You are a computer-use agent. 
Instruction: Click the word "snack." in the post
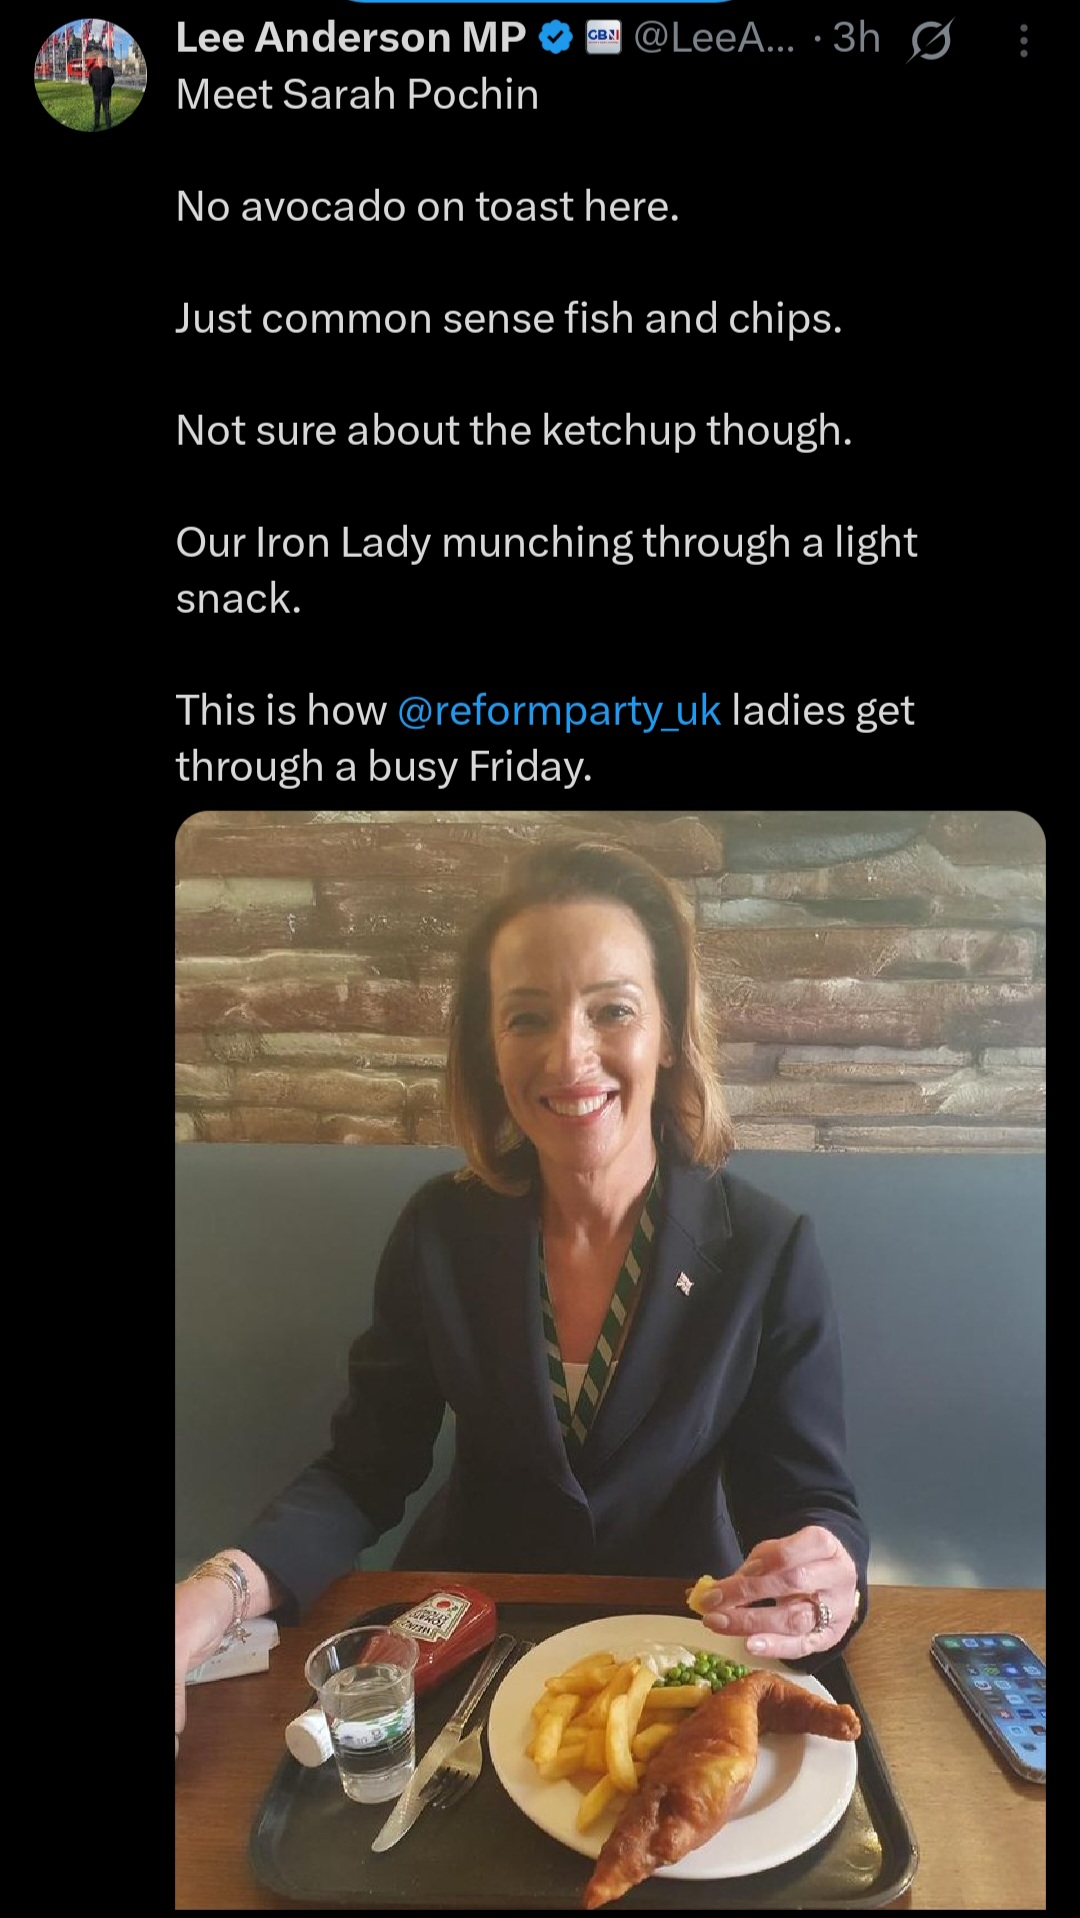tap(238, 599)
